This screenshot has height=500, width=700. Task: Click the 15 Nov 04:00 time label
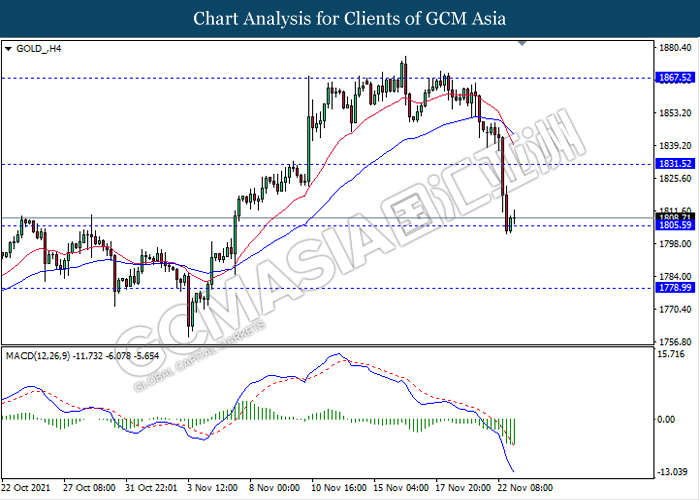401,487
